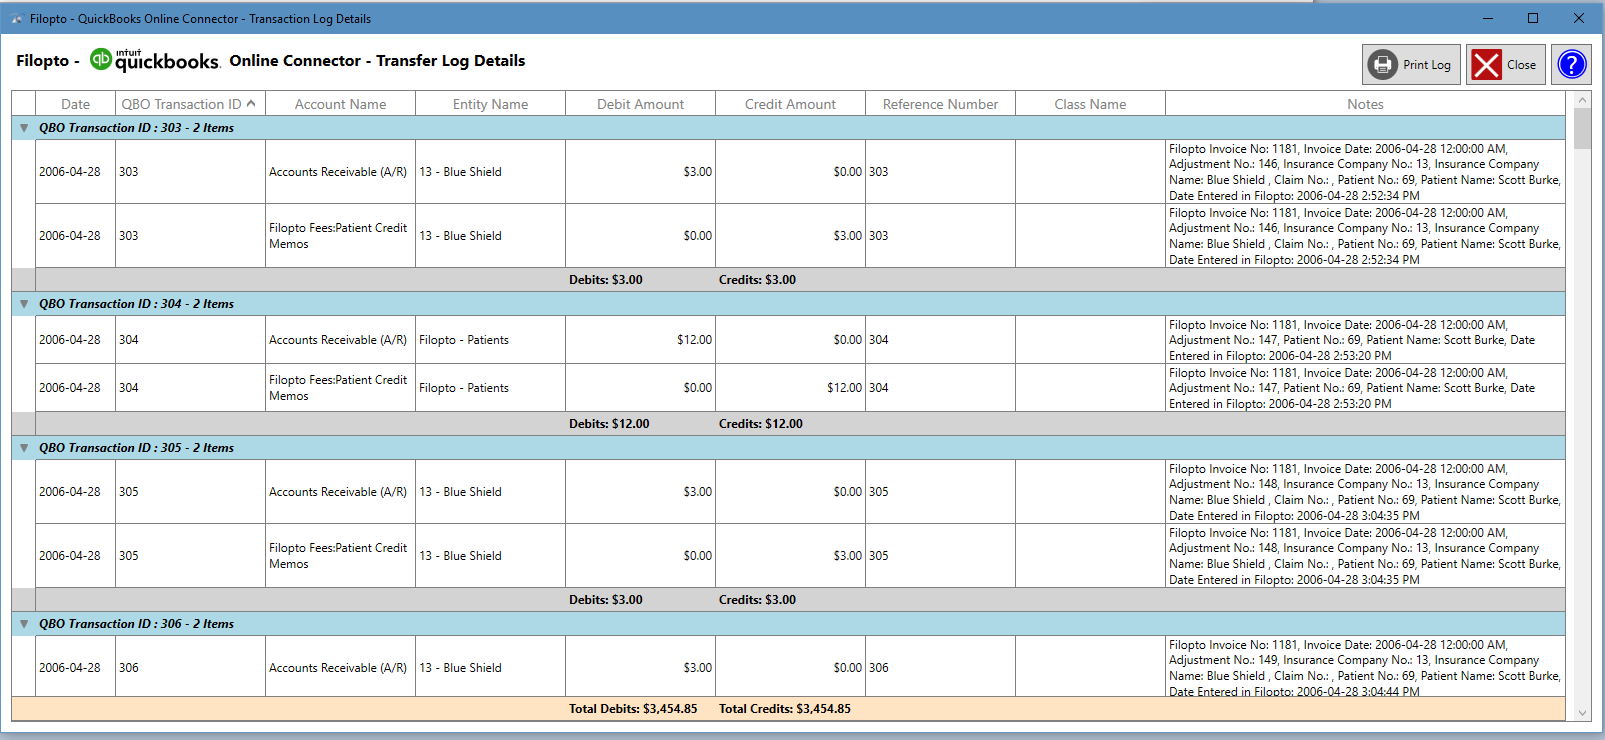
Task: Click the vertical scrollbar thumb
Action: tap(1582, 128)
